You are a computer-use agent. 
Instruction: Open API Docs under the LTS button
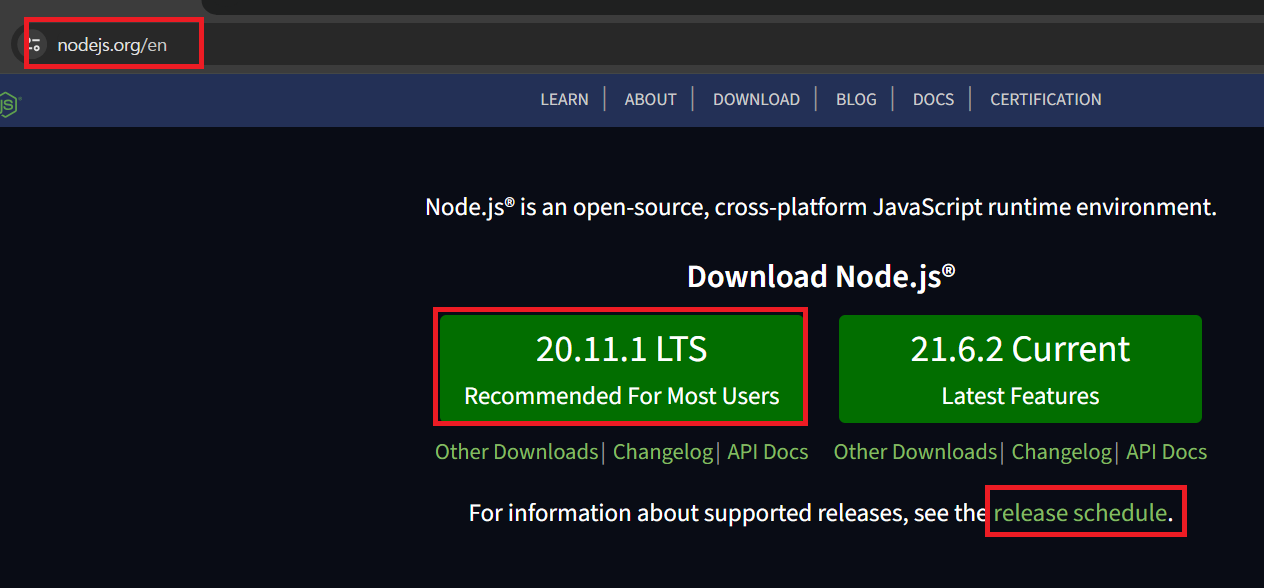click(768, 452)
